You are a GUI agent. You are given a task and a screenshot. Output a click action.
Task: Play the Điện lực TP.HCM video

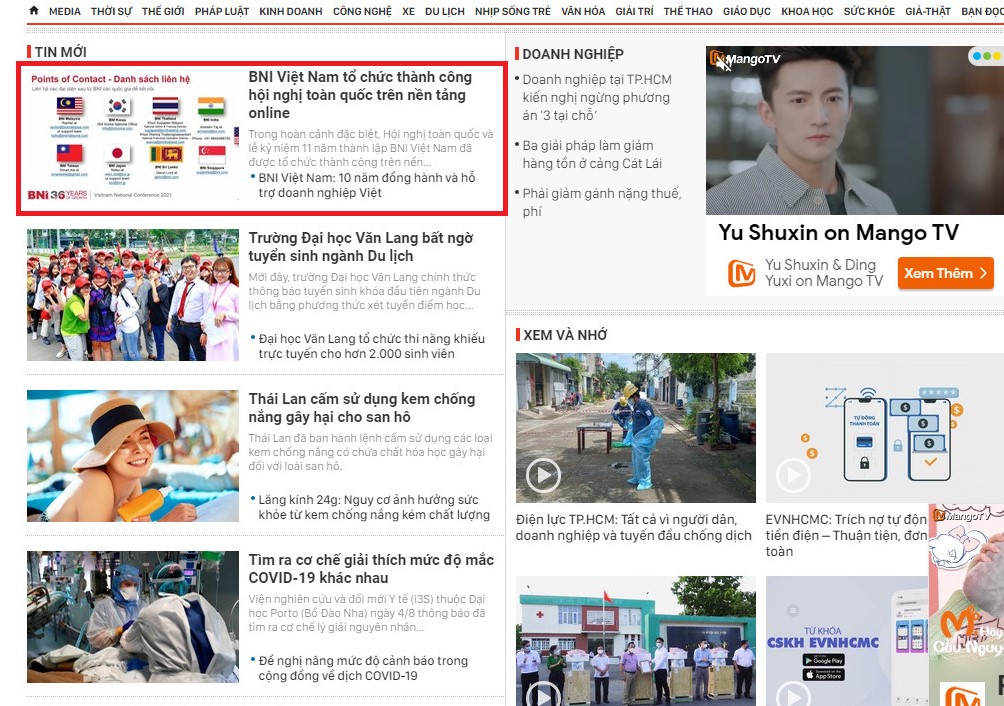coord(543,475)
